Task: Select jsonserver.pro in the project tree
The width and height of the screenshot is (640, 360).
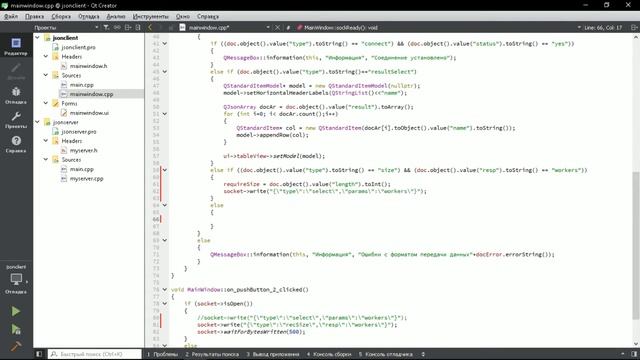Action: (79, 131)
